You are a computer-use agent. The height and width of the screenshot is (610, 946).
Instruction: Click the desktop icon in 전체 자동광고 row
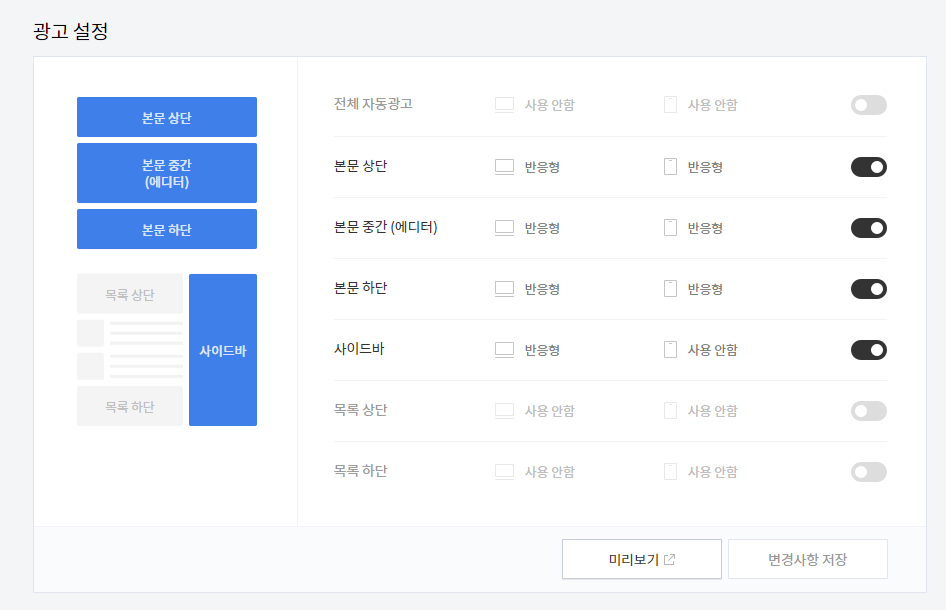[504, 105]
